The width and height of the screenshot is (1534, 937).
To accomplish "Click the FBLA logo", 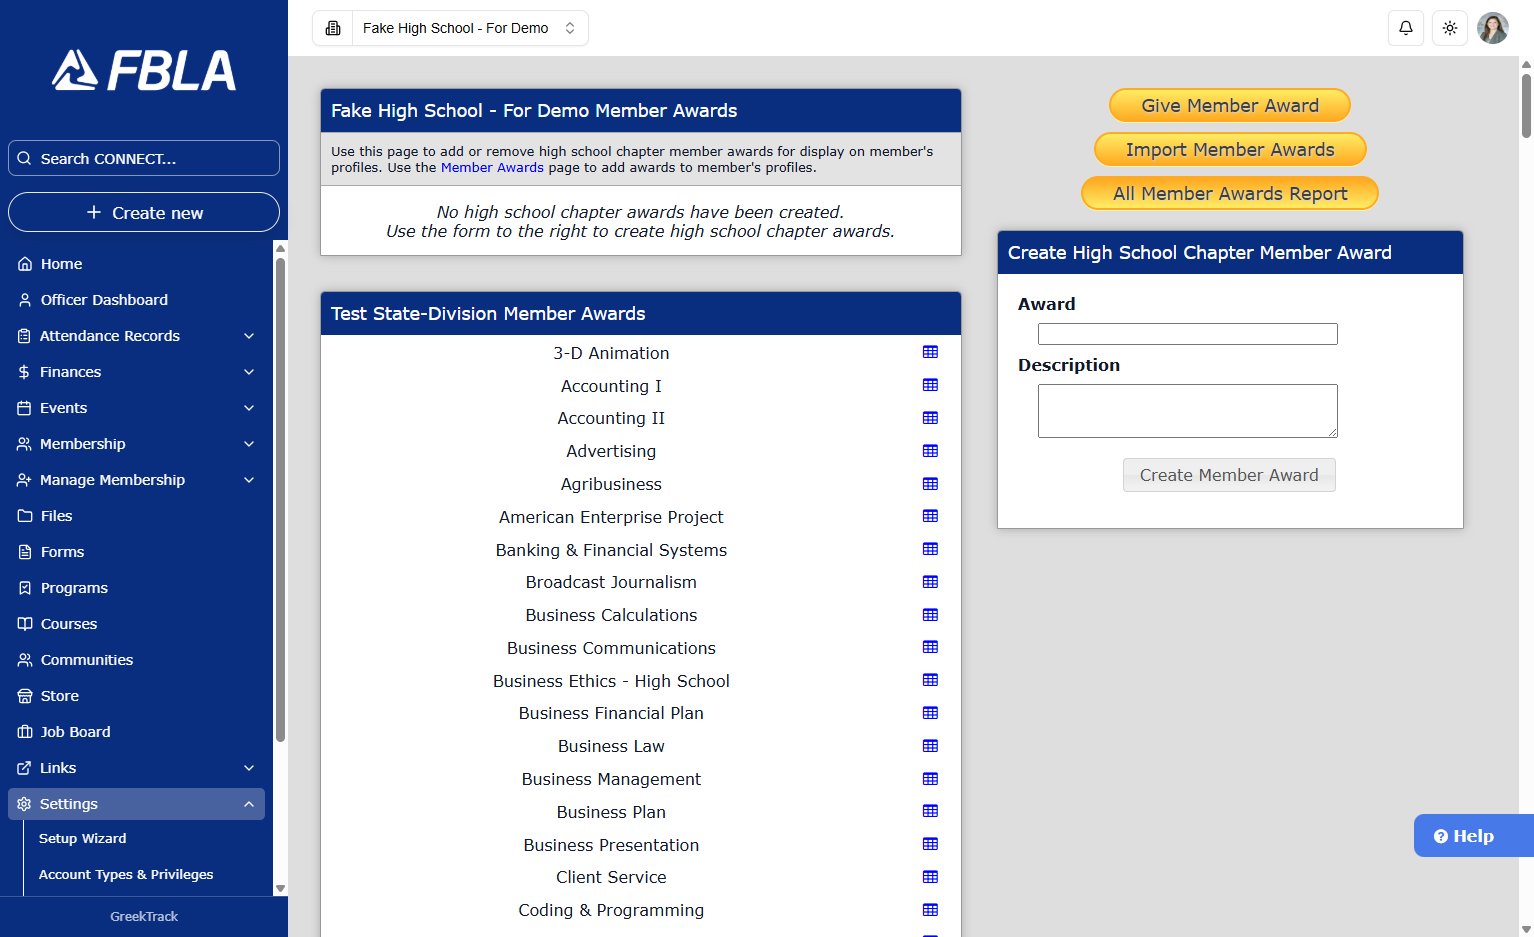I will point(144,70).
